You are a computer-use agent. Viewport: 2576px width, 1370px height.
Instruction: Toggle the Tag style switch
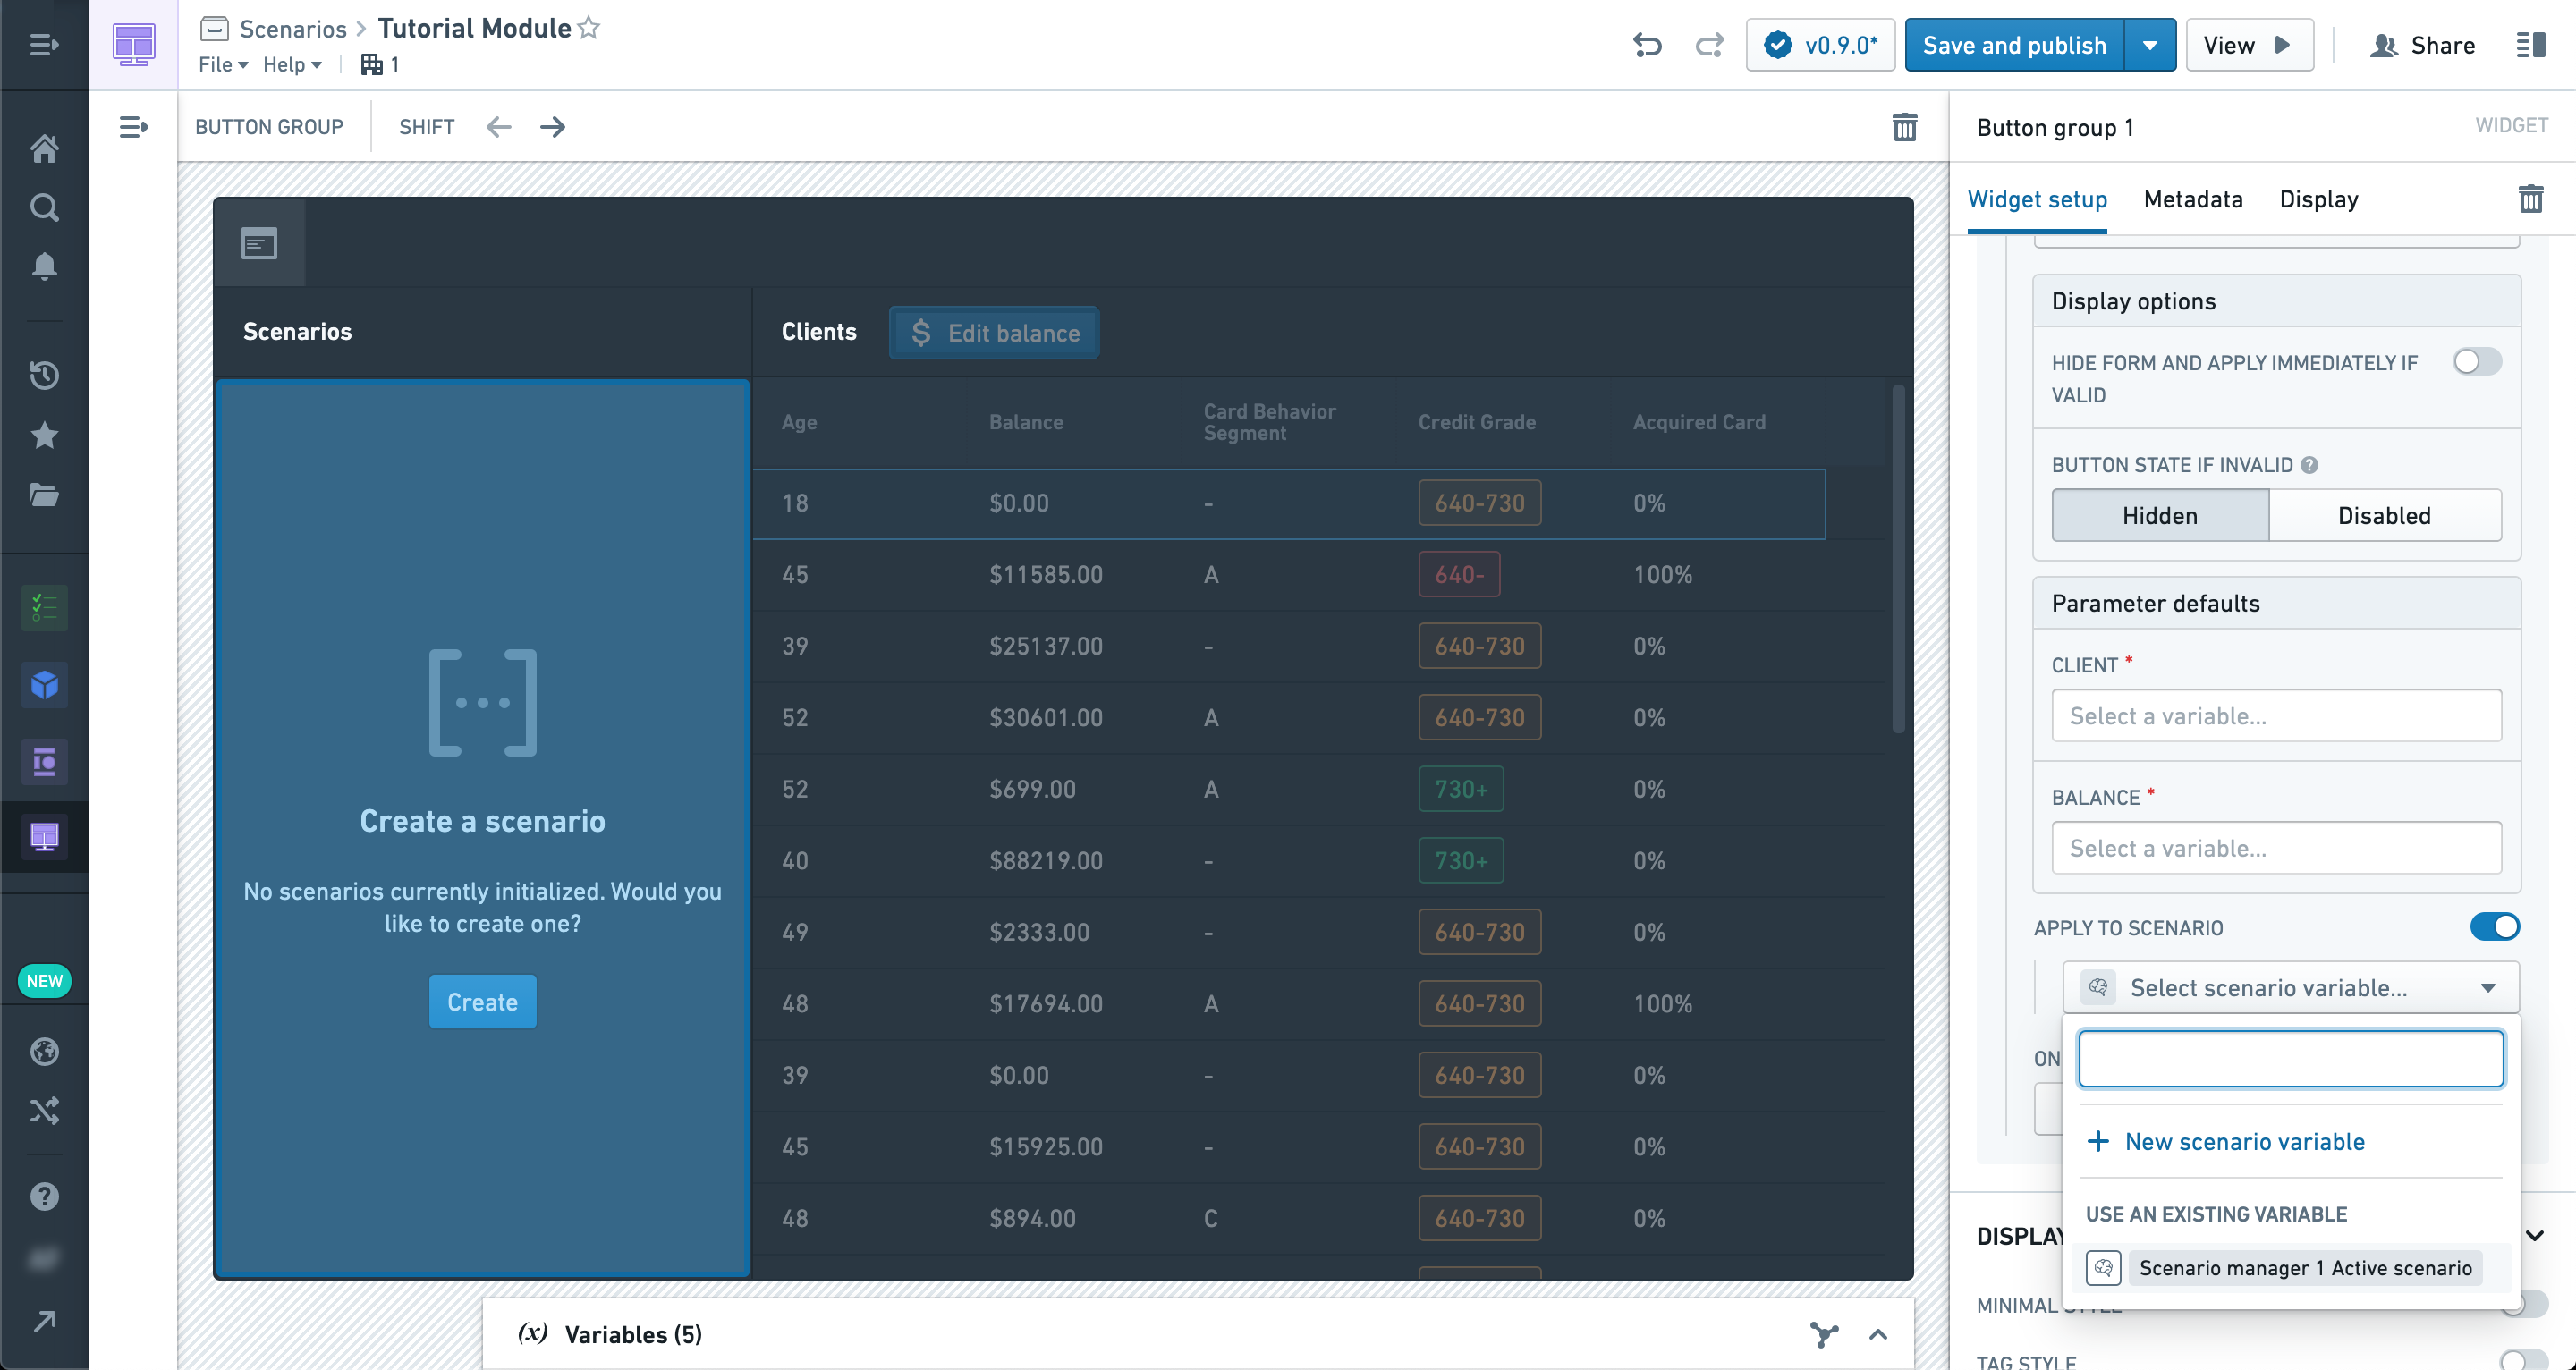click(2522, 1360)
